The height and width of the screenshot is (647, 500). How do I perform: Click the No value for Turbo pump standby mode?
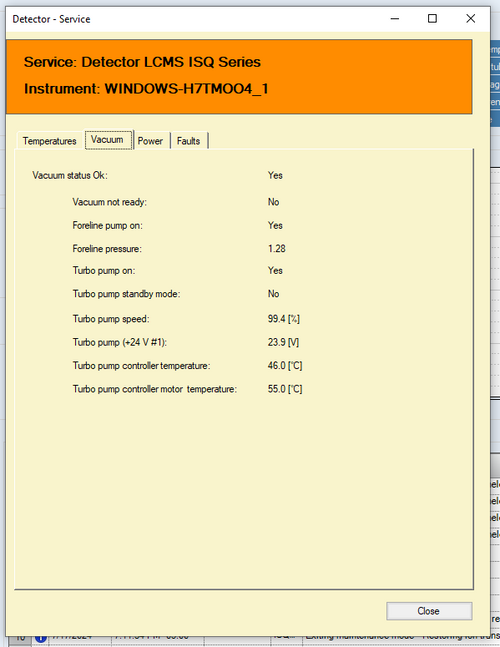pos(274,294)
